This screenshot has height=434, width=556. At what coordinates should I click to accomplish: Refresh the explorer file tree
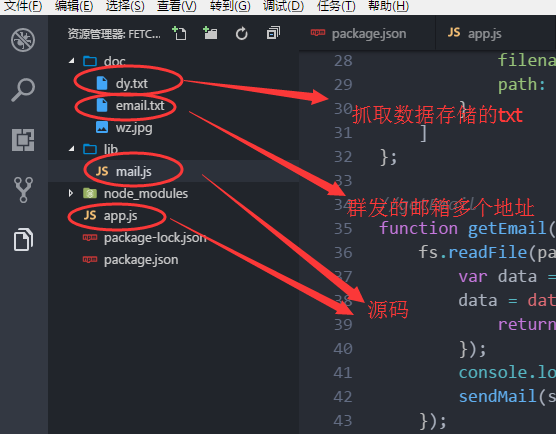pos(241,34)
